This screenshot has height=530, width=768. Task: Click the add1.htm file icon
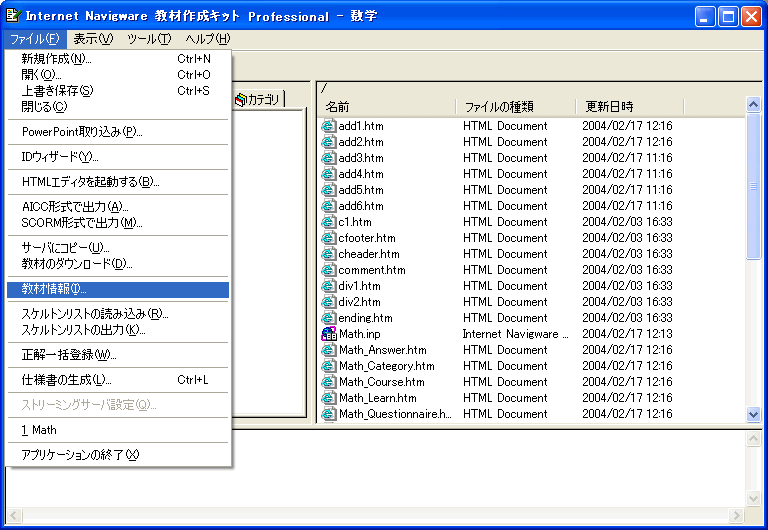(329, 126)
